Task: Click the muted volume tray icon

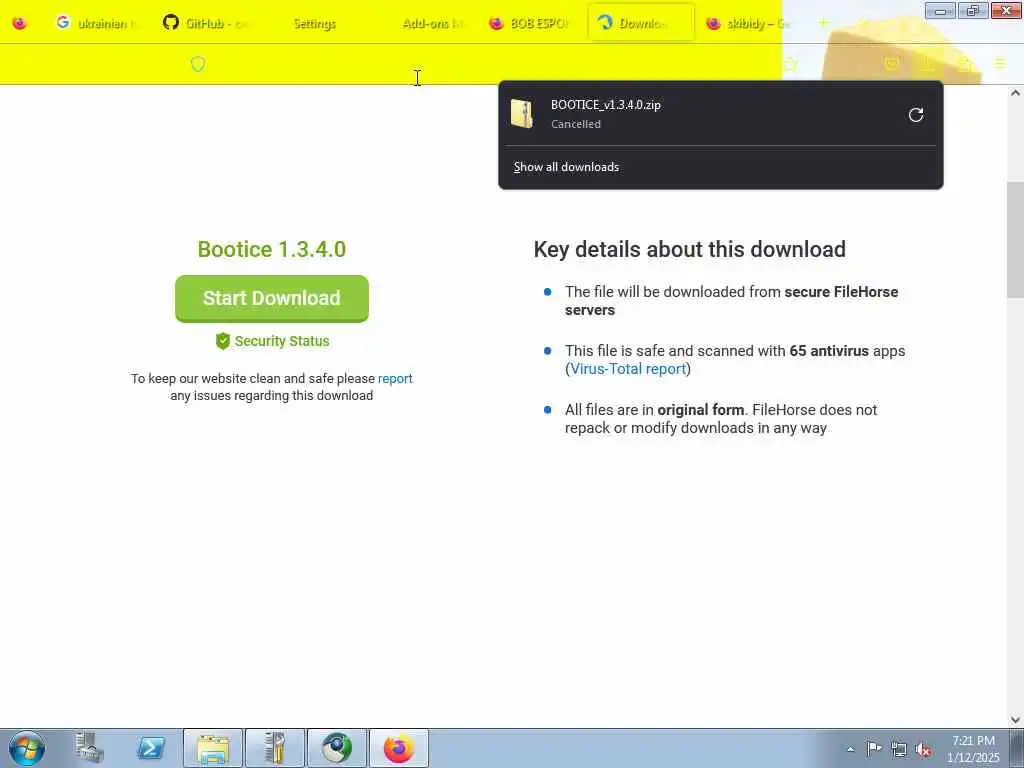Action: tap(923, 749)
